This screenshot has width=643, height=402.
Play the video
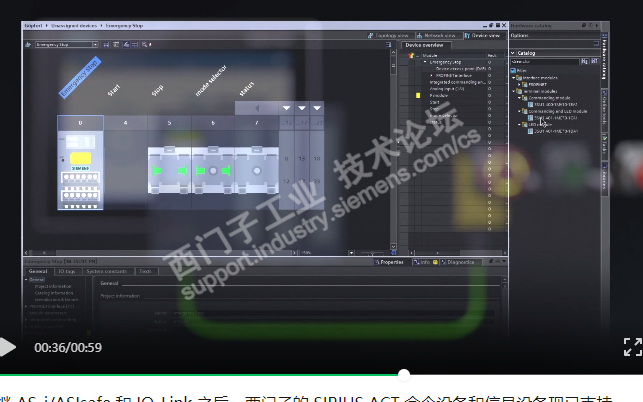tap(7, 347)
